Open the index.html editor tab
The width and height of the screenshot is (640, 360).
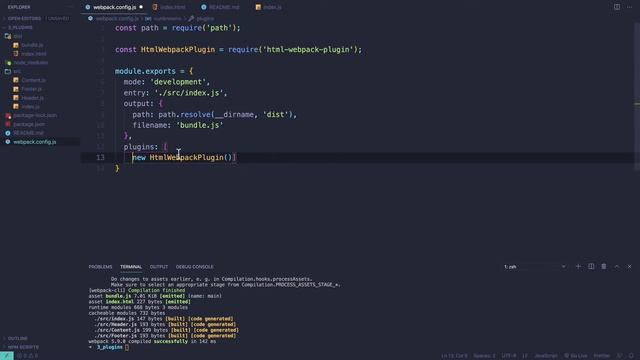point(169,7)
